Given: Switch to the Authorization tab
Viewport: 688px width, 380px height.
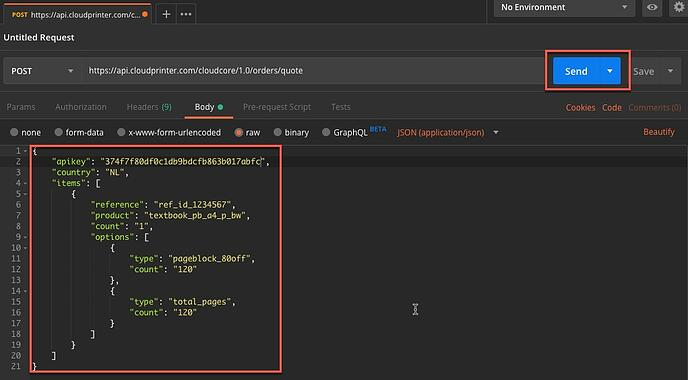Looking at the screenshot, I should tap(81, 107).
